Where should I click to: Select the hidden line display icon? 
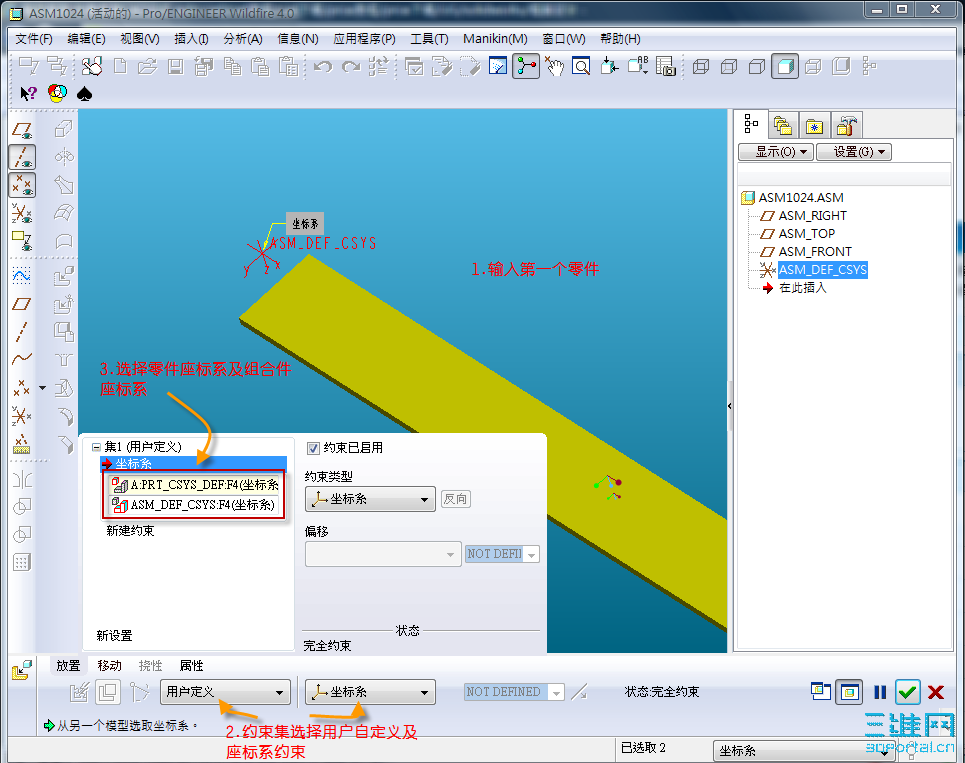coord(729,66)
